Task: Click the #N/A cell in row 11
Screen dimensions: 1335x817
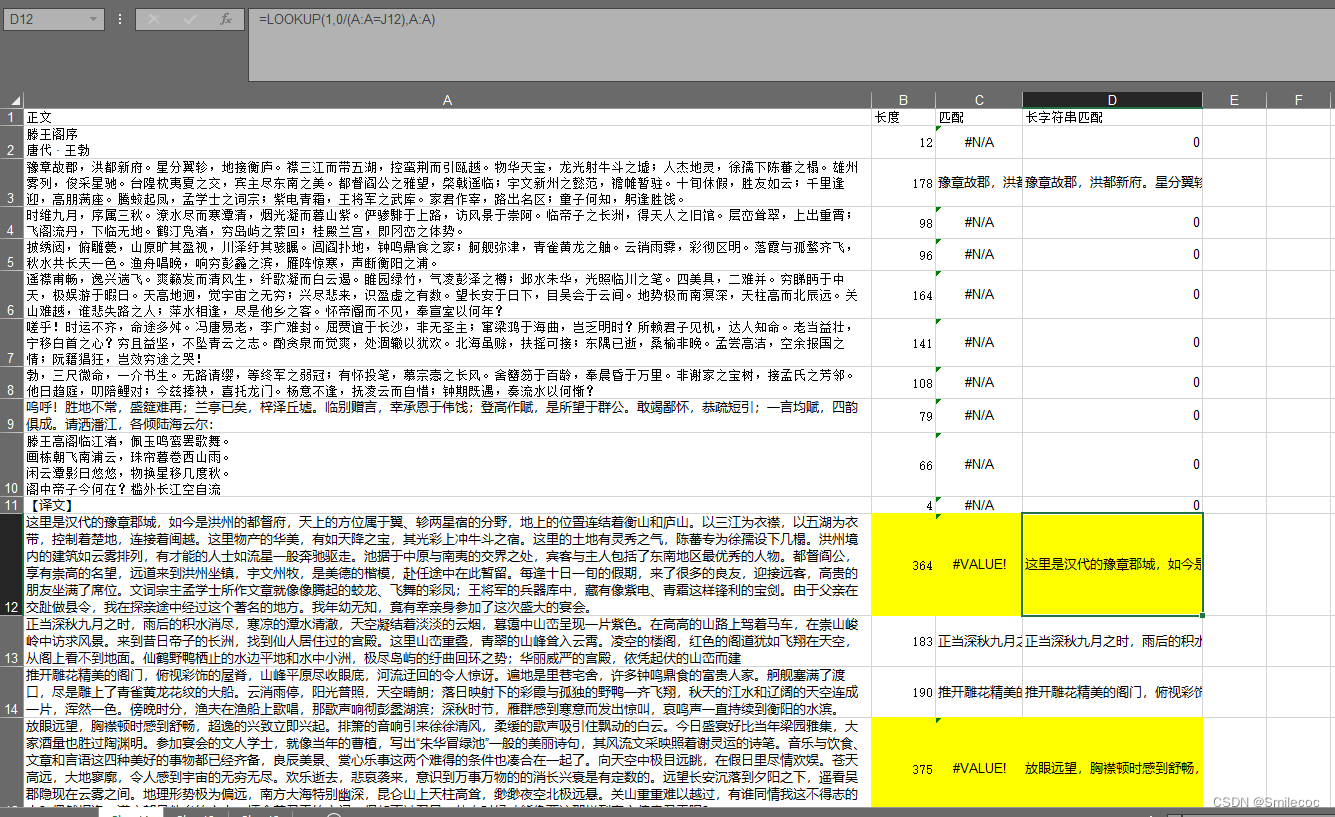Action: point(979,505)
